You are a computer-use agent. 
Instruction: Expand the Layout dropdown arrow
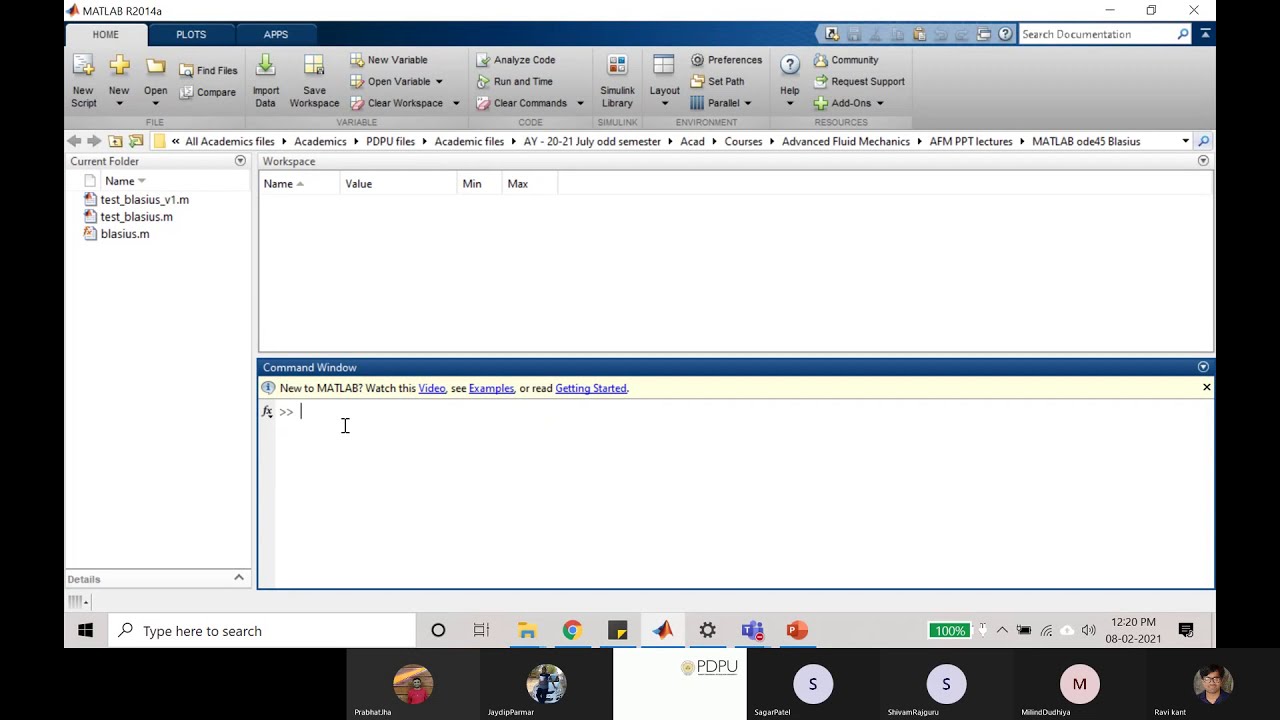[664, 103]
